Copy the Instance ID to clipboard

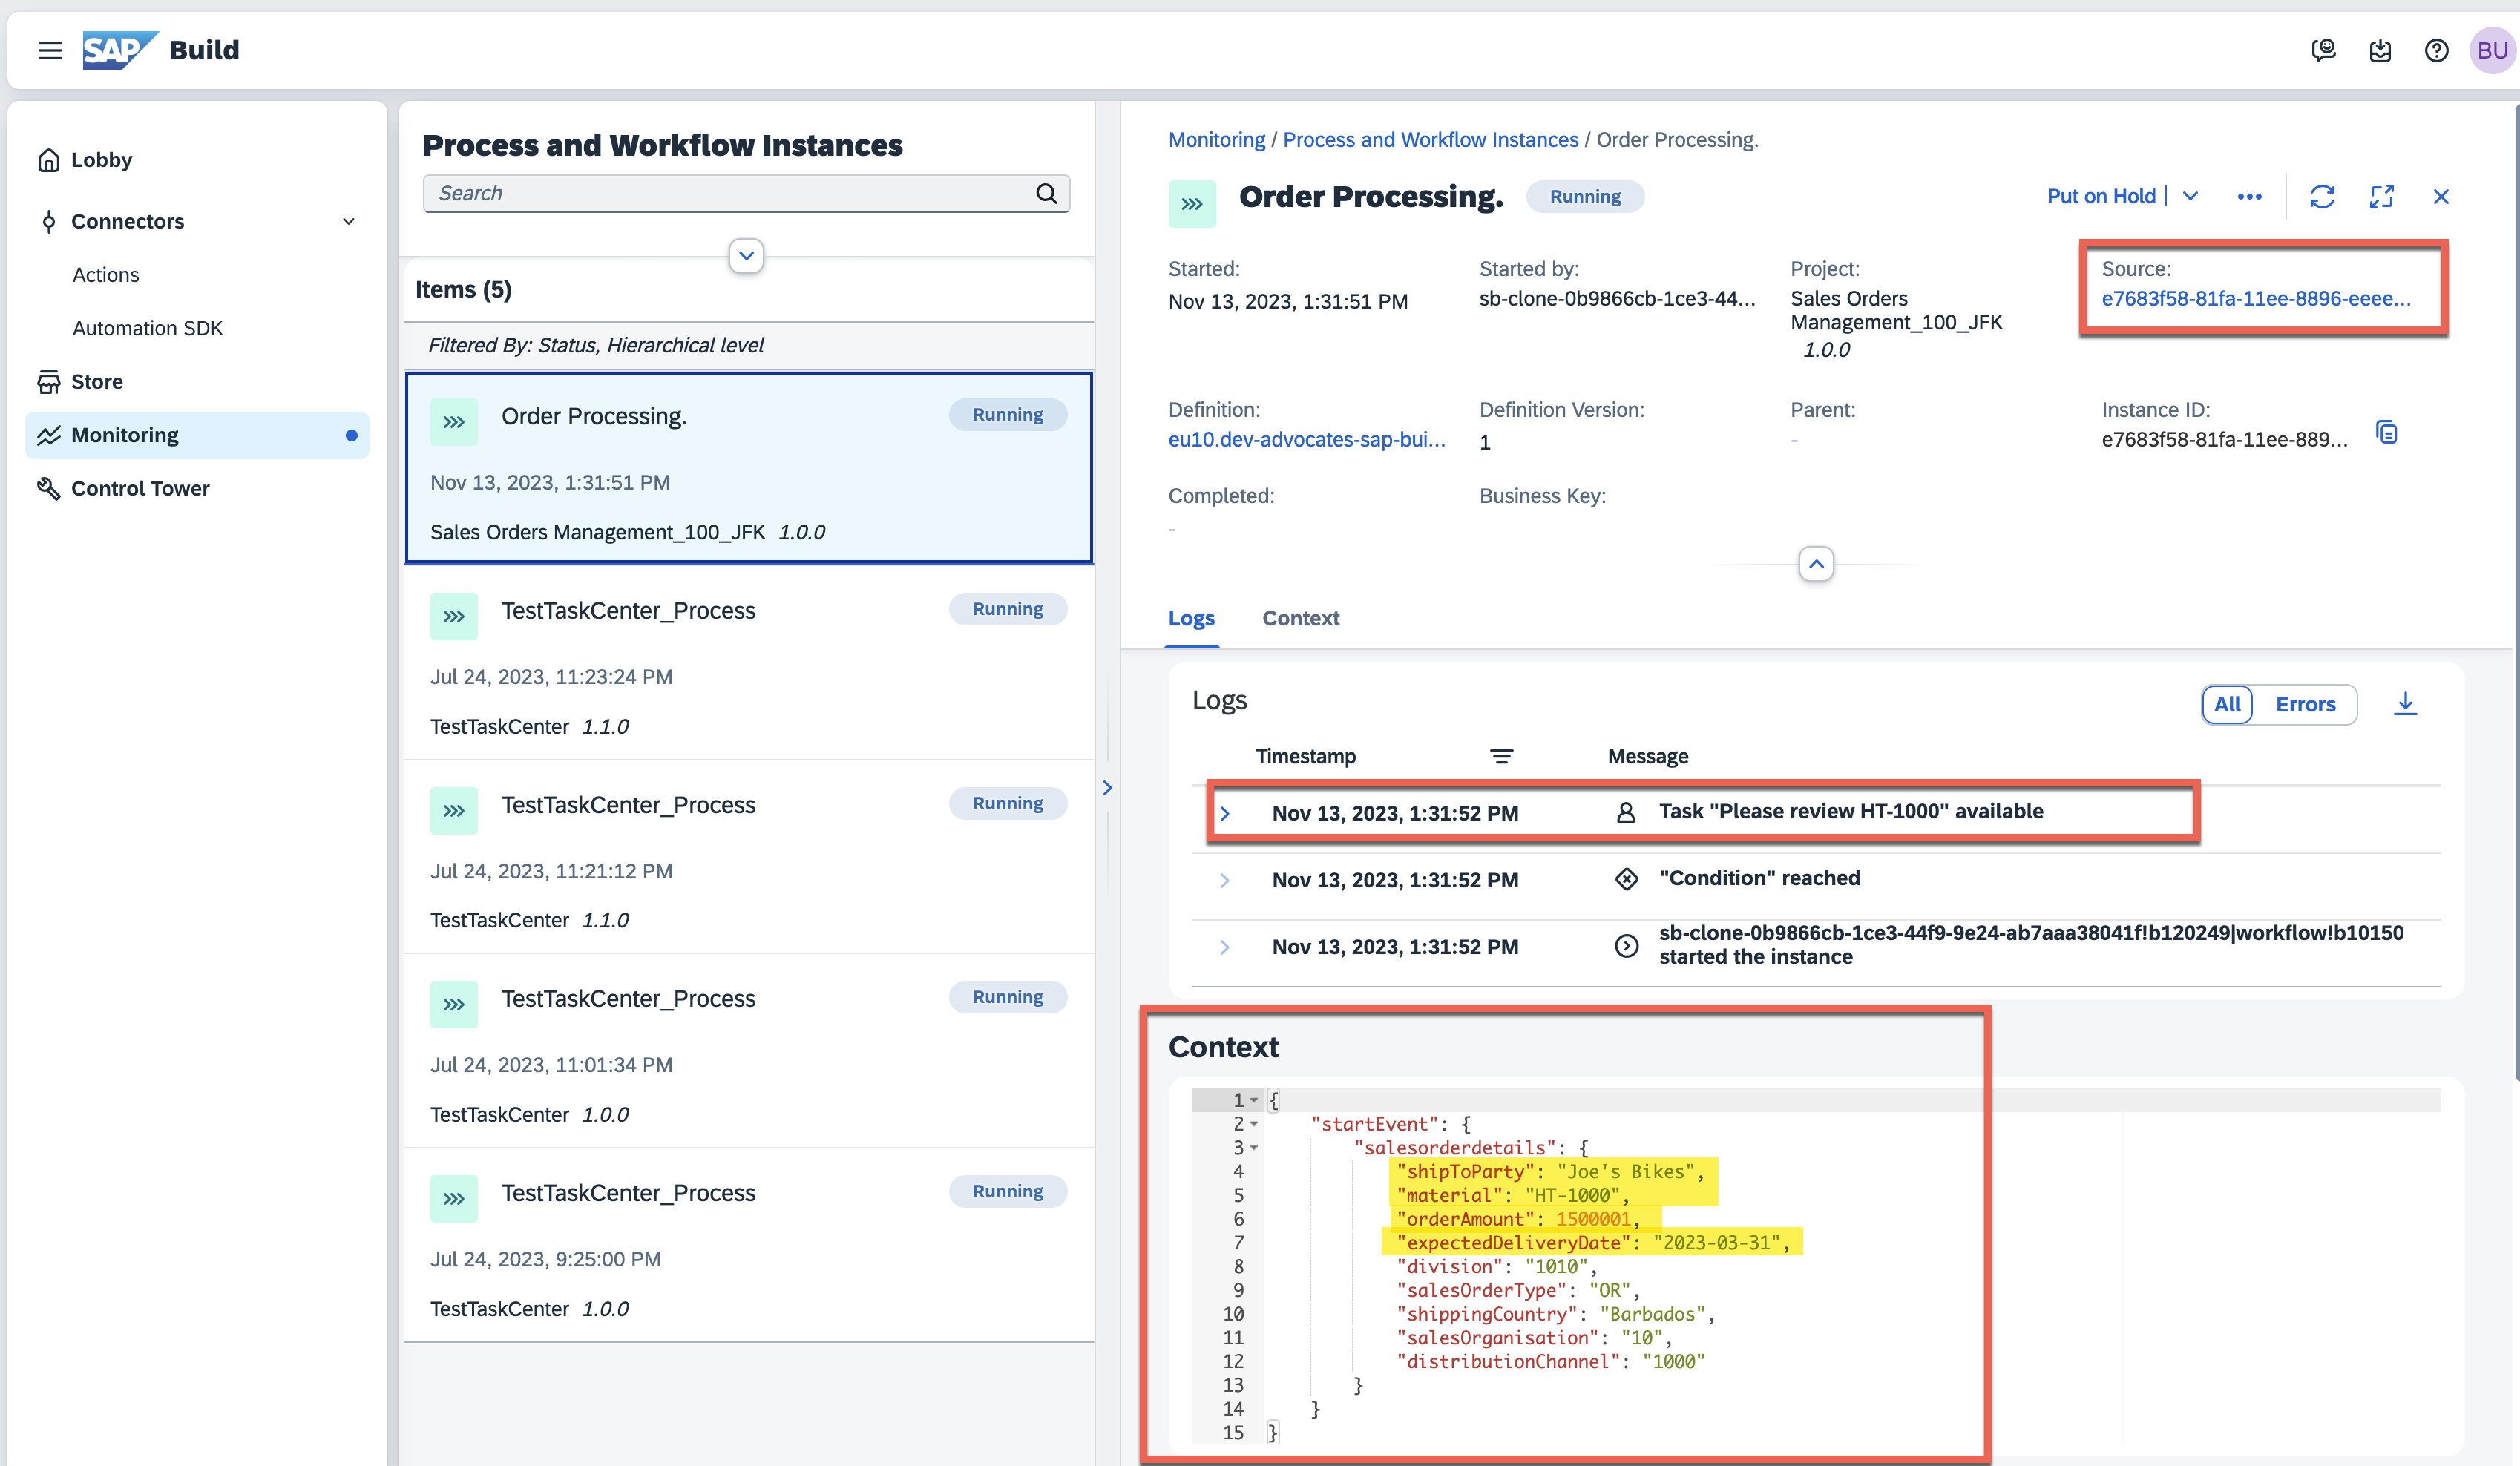[x=2387, y=432]
